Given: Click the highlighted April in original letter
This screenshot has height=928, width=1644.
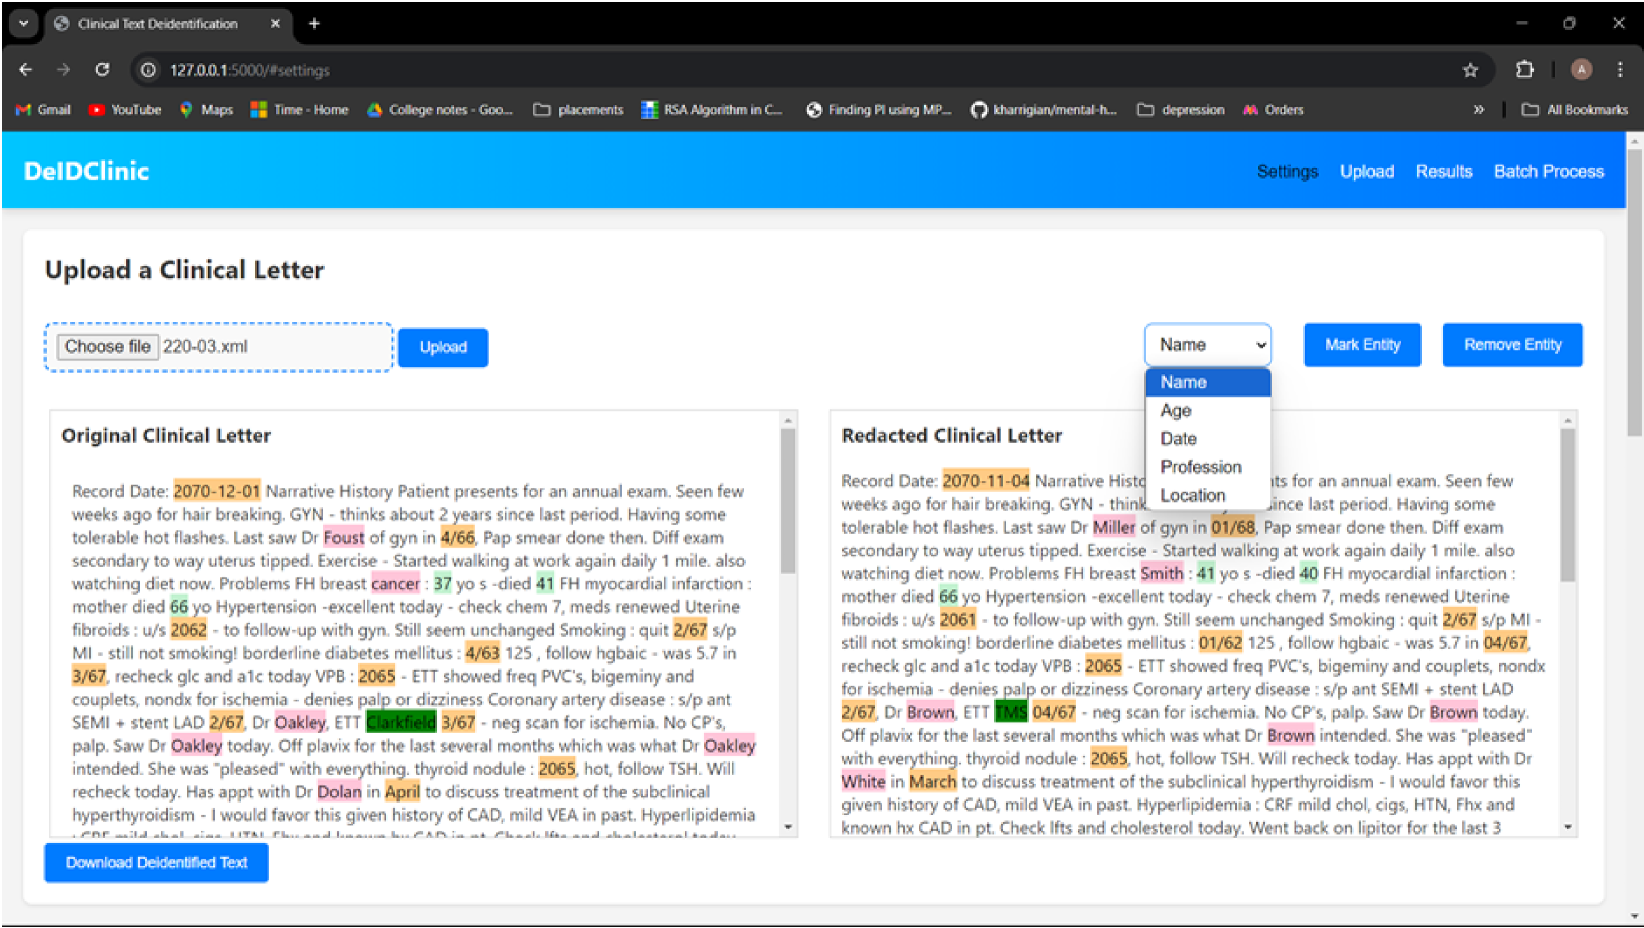Looking at the screenshot, I should [x=402, y=791].
